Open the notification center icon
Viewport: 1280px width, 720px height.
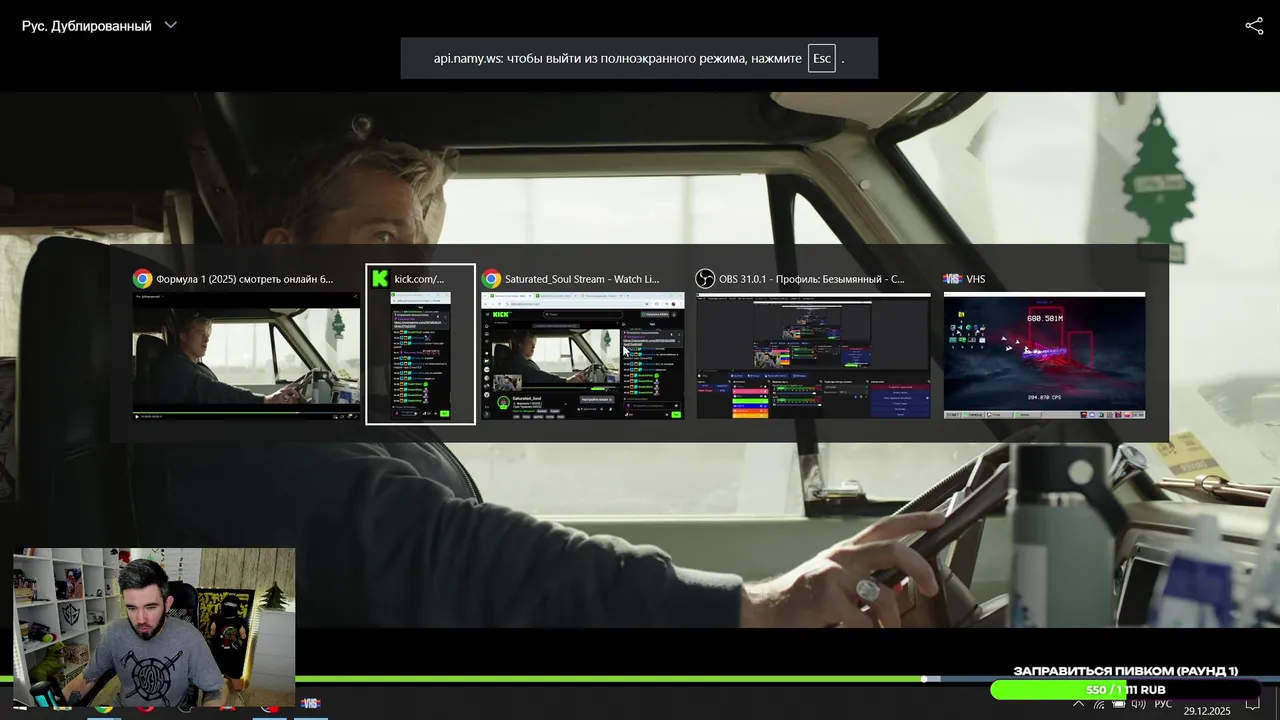point(1253,704)
